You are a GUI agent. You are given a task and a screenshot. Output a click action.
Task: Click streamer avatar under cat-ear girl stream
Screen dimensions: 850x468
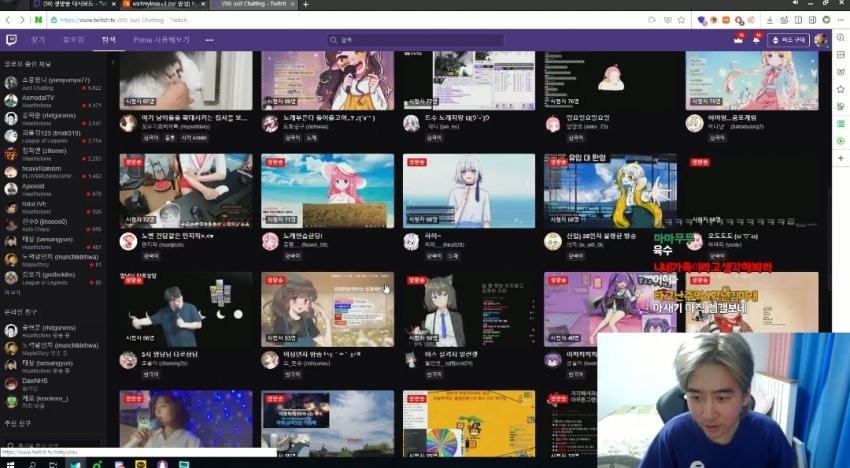click(x=411, y=360)
